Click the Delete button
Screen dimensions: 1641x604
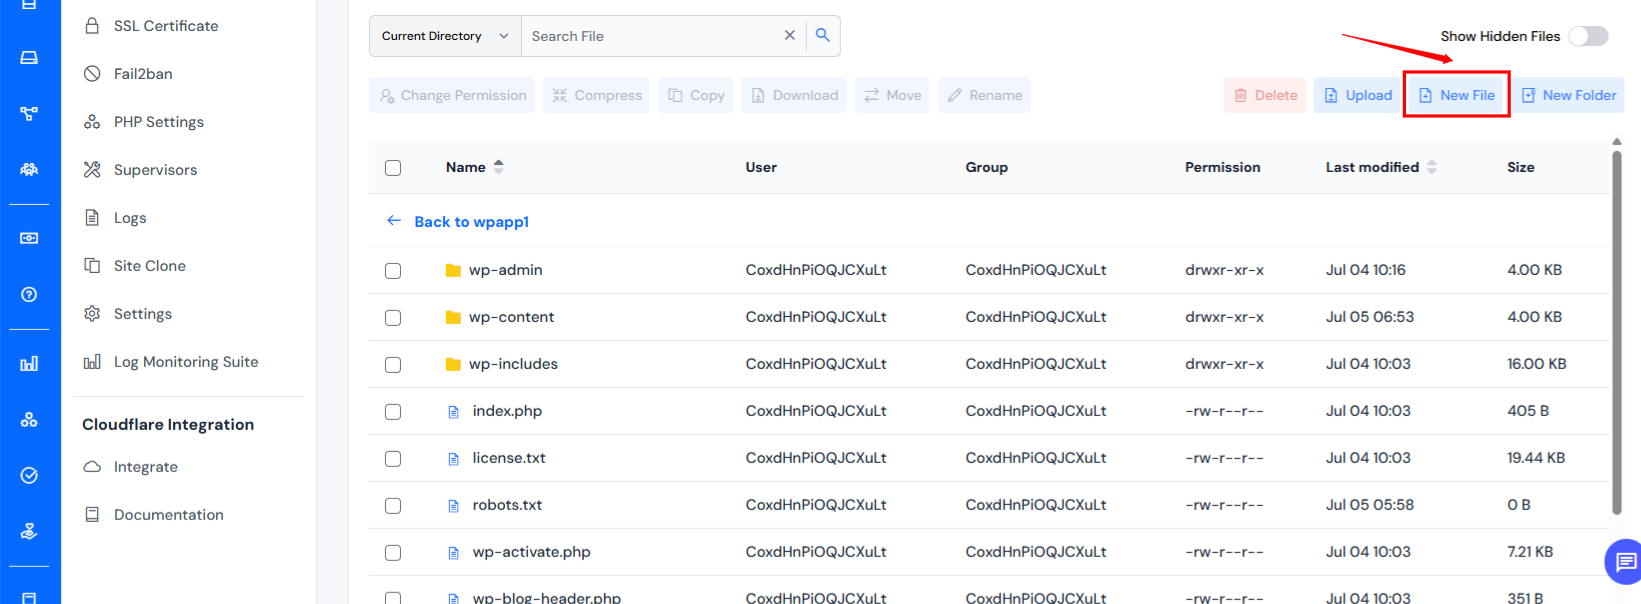1265,95
